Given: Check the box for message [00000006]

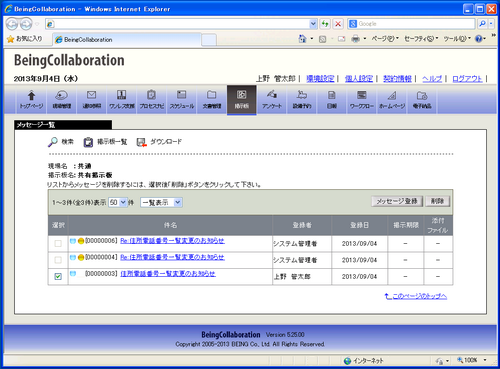Looking at the screenshot, I should tap(58, 243).
